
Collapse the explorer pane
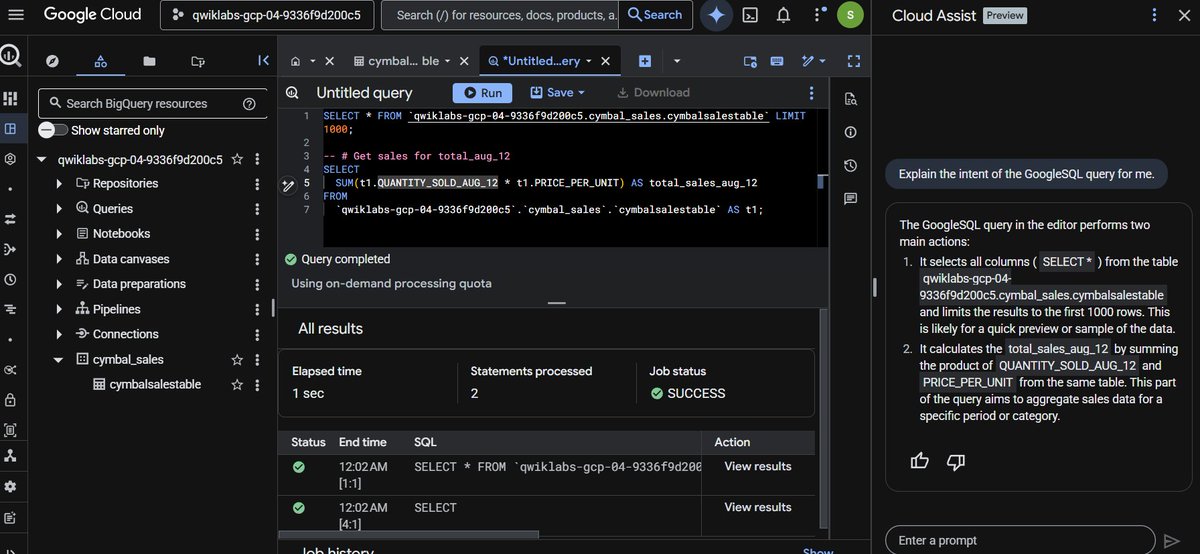(263, 61)
